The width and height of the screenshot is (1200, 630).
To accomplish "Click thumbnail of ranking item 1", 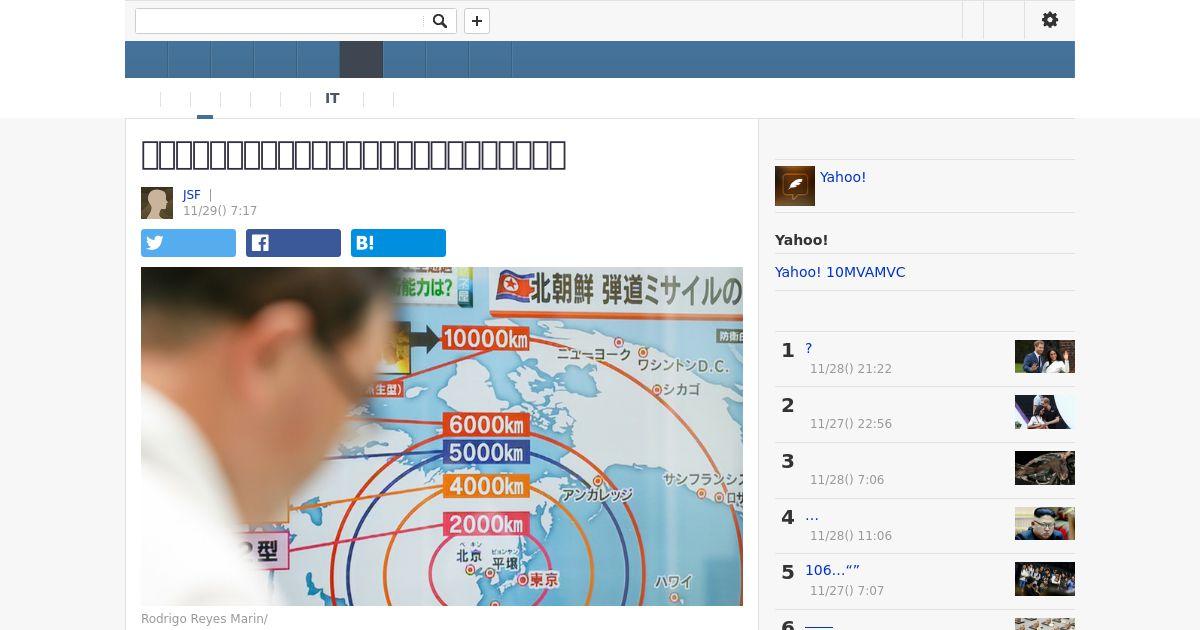I will 1045,357.
